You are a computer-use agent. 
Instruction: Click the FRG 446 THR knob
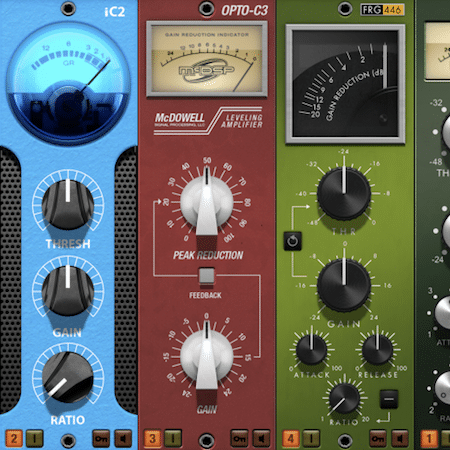[344, 193]
